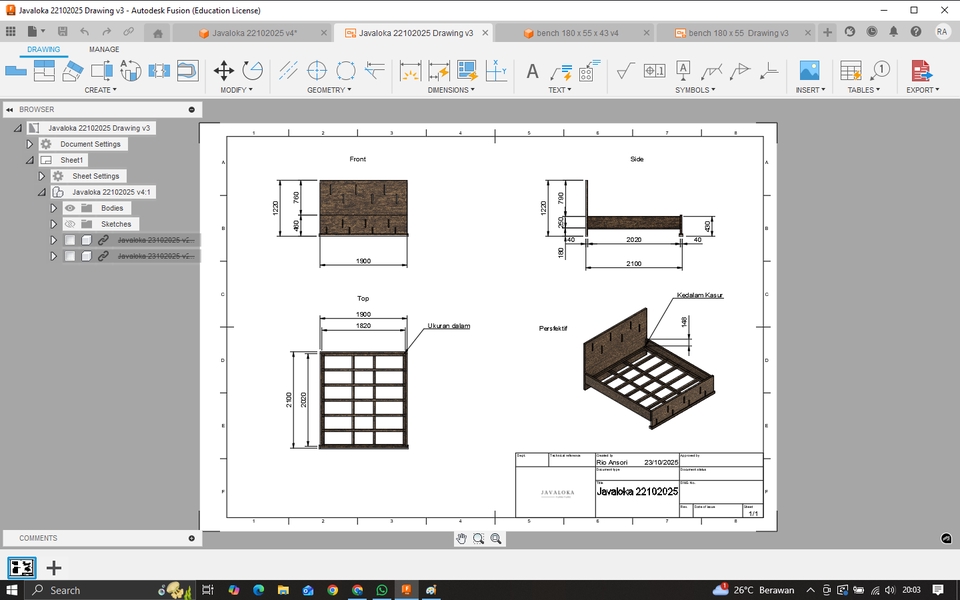Select the Ordinate Dimension tool
960x600 pixels.
pyautogui.click(x=496, y=71)
